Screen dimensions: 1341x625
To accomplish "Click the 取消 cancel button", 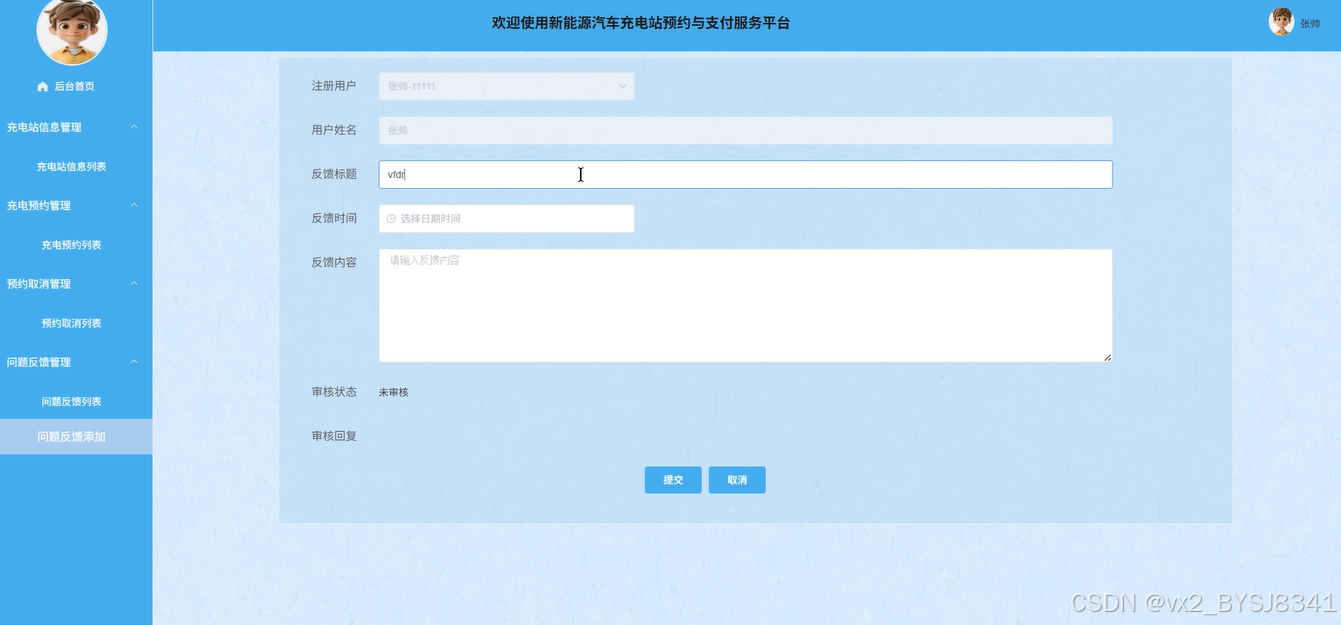I will tap(737, 480).
